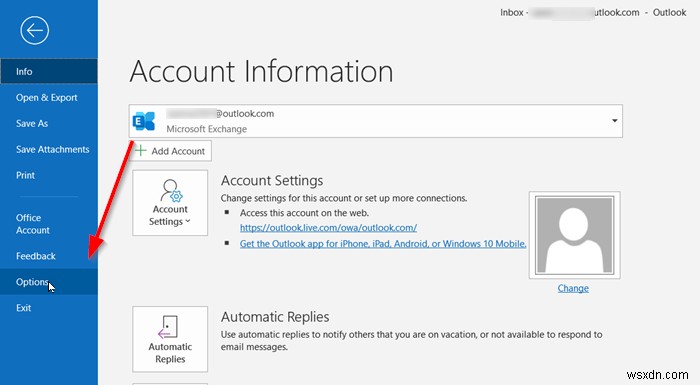Open the Automatic Replies button
Viewport: 700px width, 385px height.
coord(170,339)
